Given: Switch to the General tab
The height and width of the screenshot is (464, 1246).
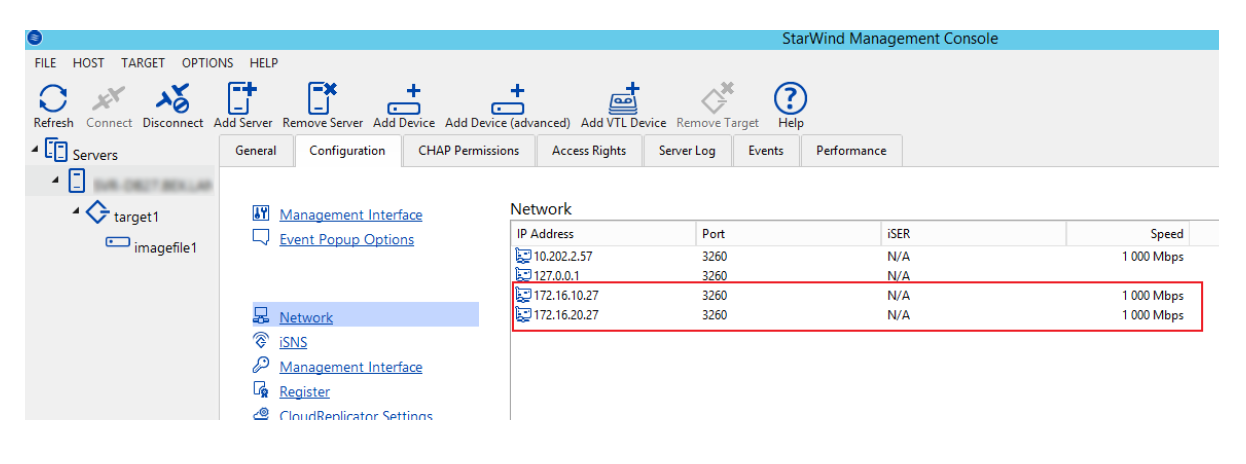Looking at the screenshot, I should 256,151.
